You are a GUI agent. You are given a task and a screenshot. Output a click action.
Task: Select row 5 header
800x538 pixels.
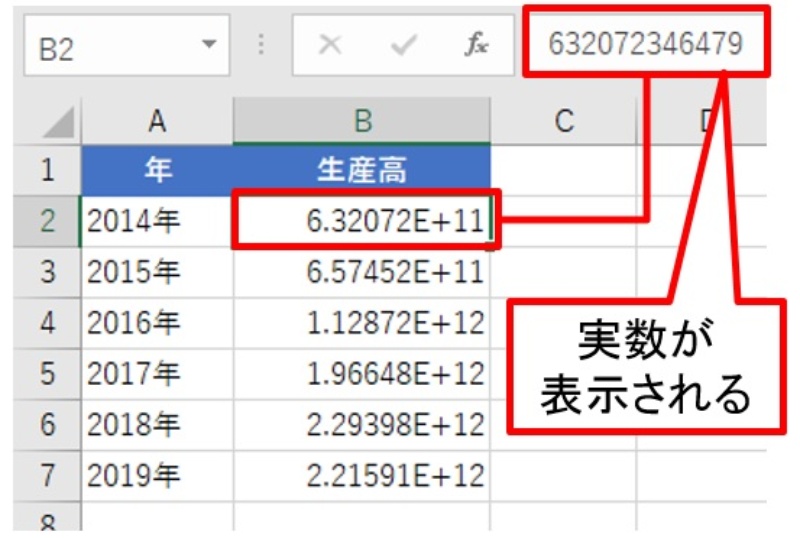[x=47, y=373]
